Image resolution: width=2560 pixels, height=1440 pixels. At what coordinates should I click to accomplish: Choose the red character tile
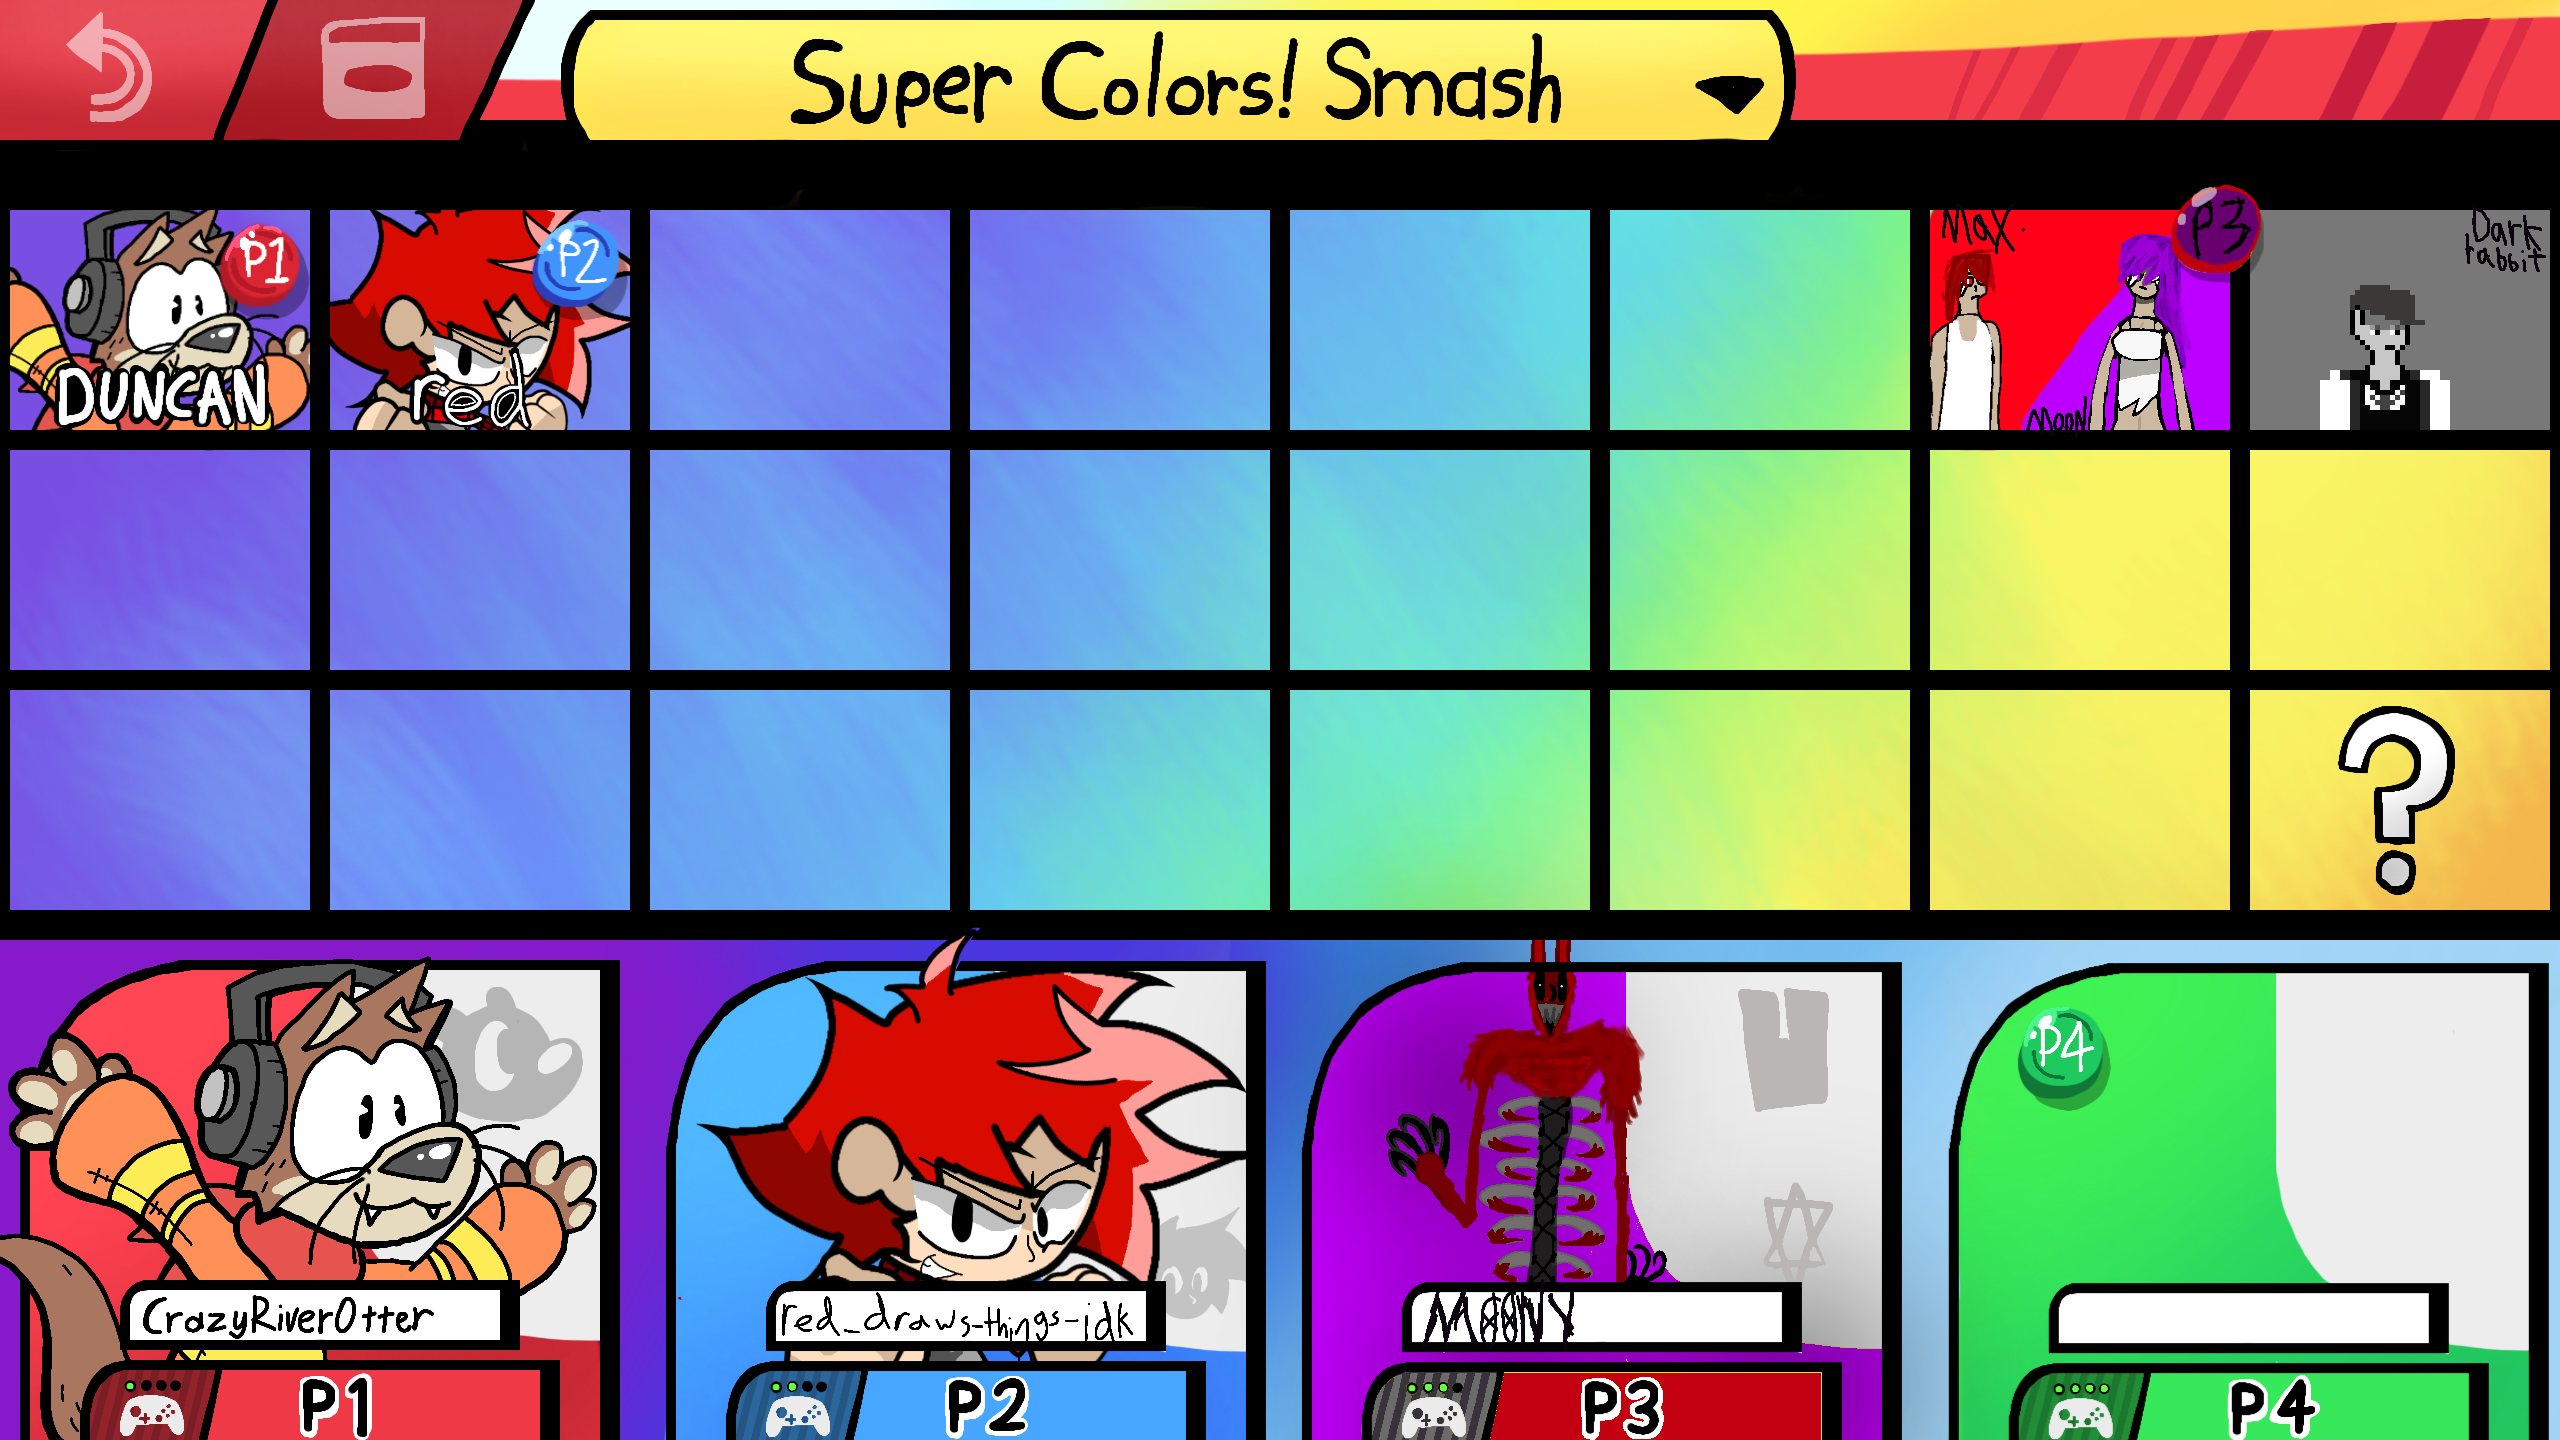pos(480,320)
